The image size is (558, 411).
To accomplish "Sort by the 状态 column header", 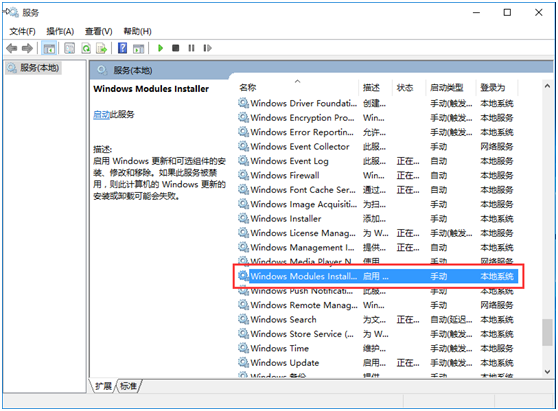I will pos(405,88).
